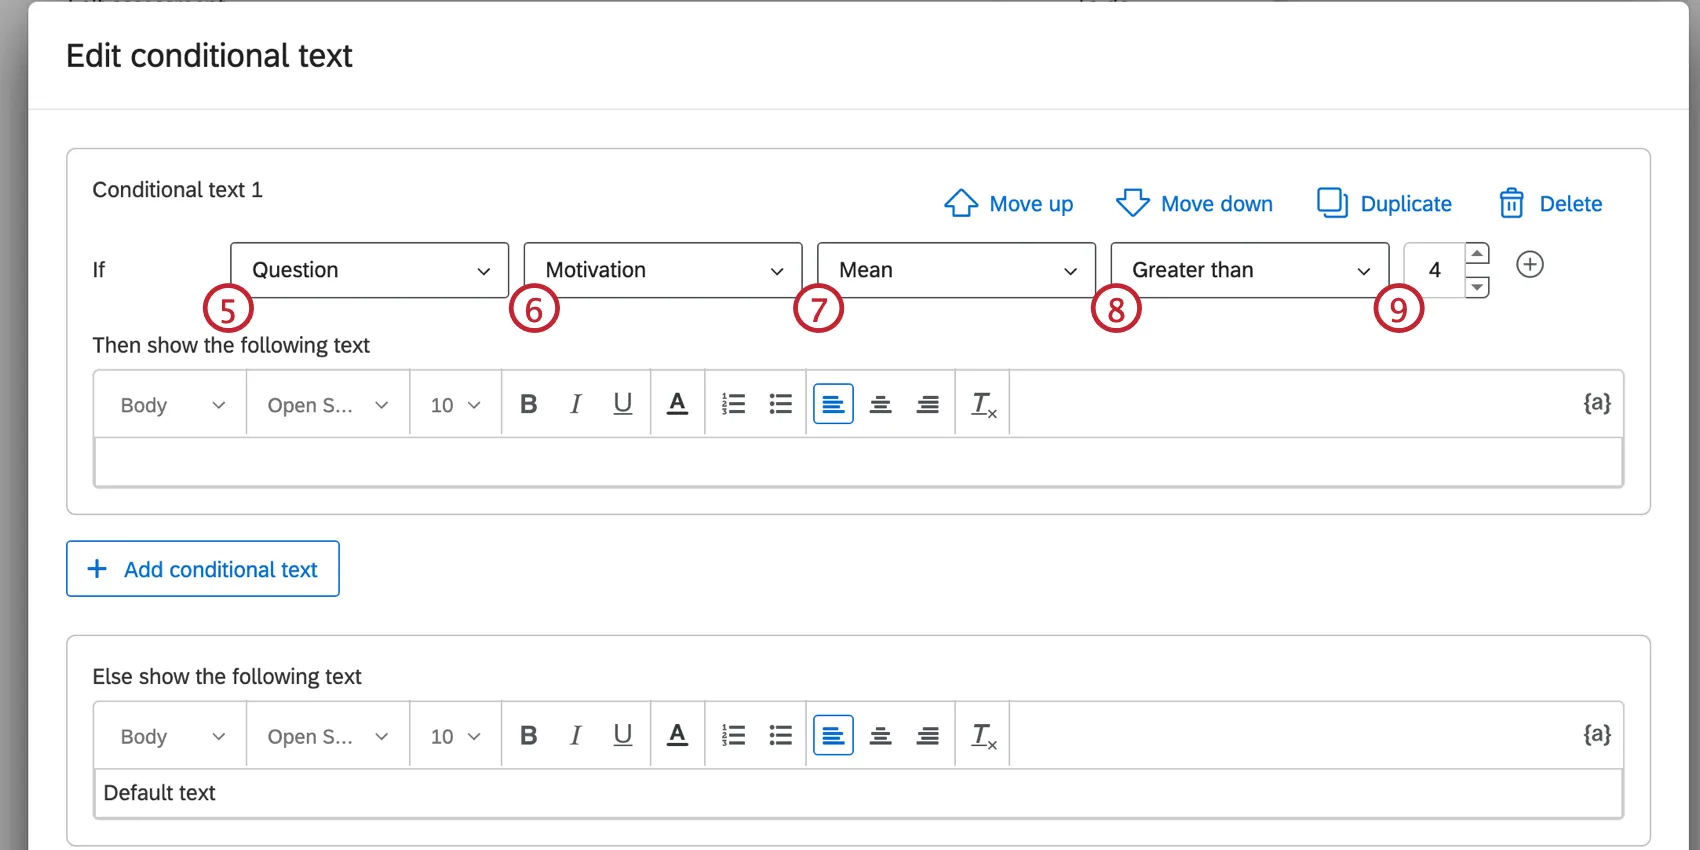The height and width of the screenshot is (850, 1700).
Task: Click plus icon to add another condition
Action: click(1529, 265)
